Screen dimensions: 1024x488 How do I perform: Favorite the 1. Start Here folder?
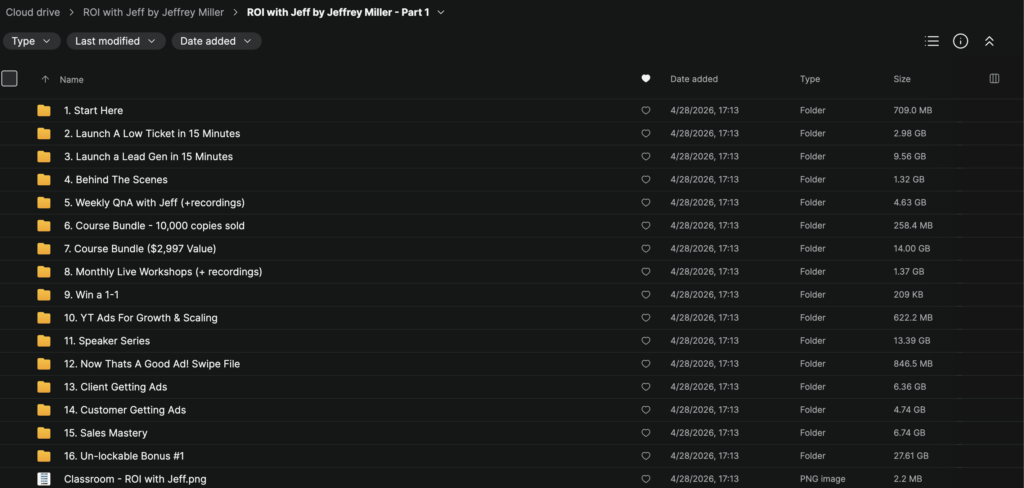point(646,111)
